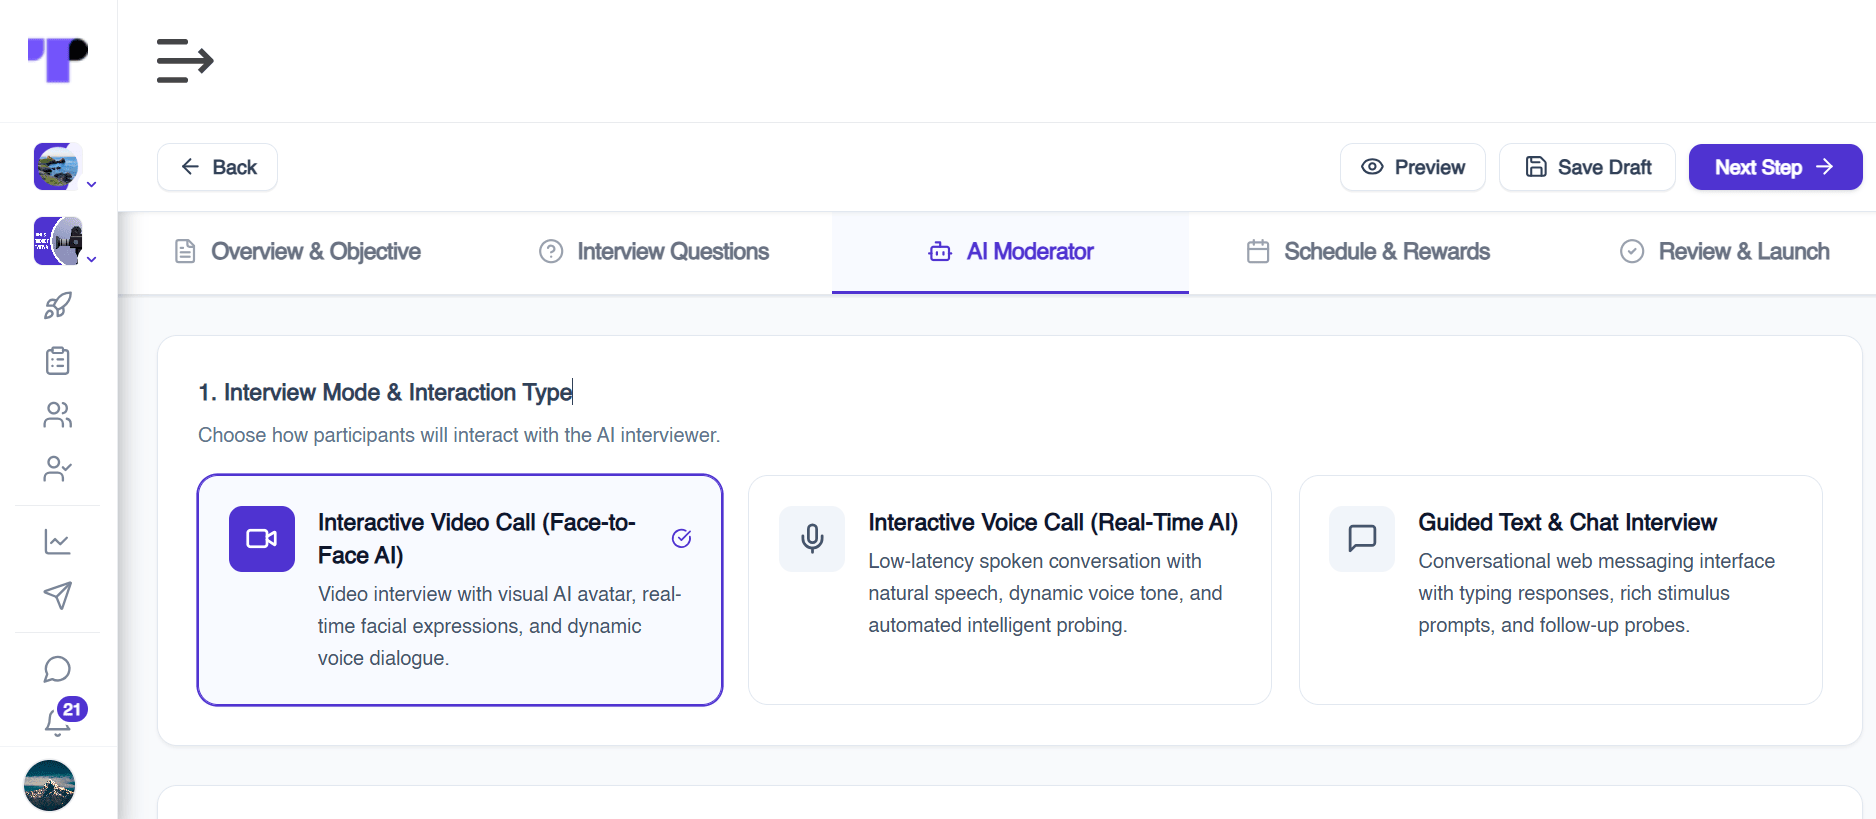The image size is (1876, 819).
Task: Open the line chart analytics icon
Action: point(58,542)
